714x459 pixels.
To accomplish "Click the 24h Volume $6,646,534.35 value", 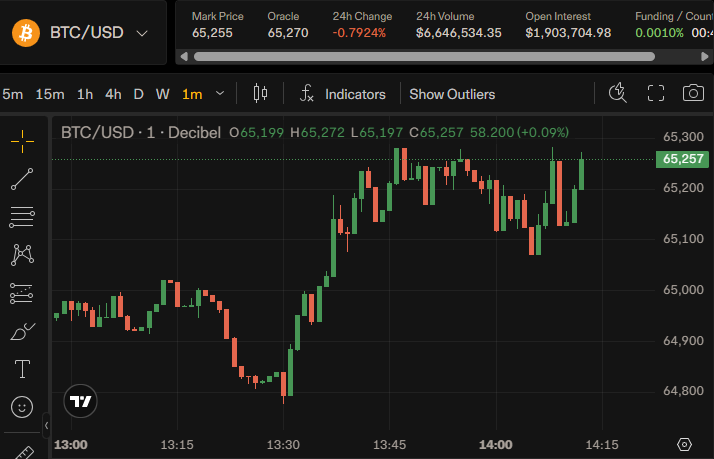I will tap(459, 33).
